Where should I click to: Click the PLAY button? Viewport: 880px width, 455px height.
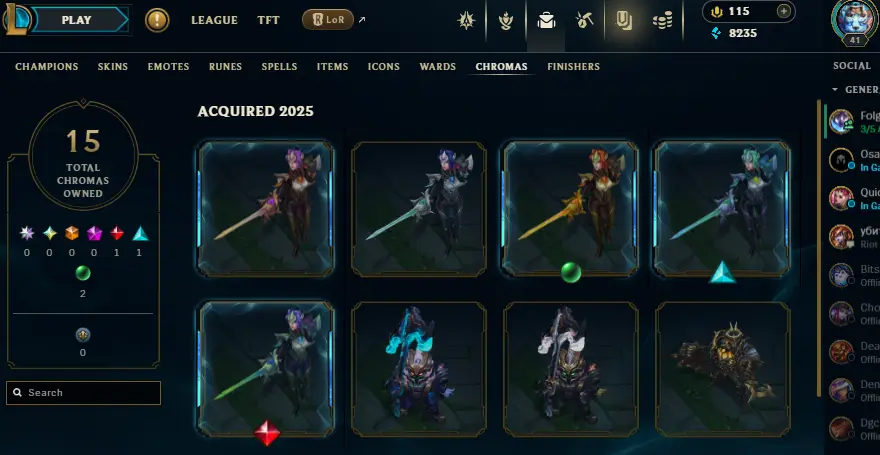(77, 20)
